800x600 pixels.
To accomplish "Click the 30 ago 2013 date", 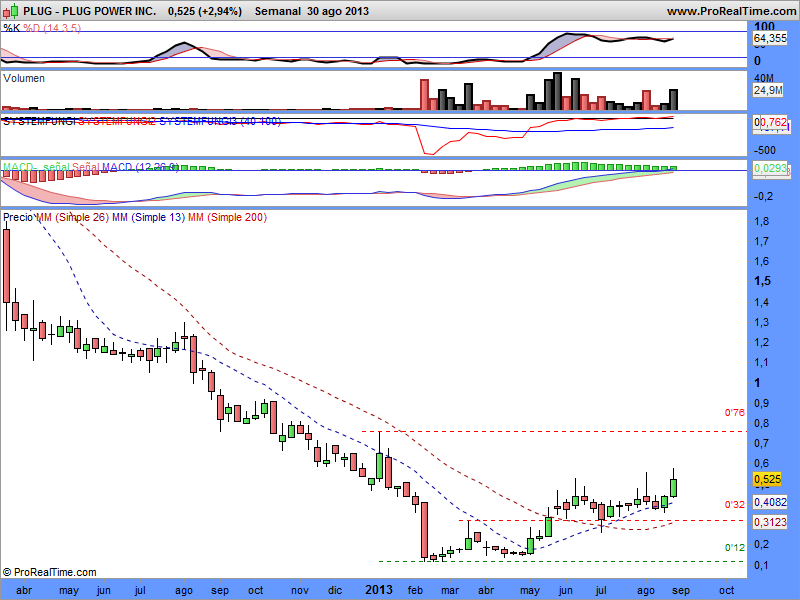I will pos(338,11).
